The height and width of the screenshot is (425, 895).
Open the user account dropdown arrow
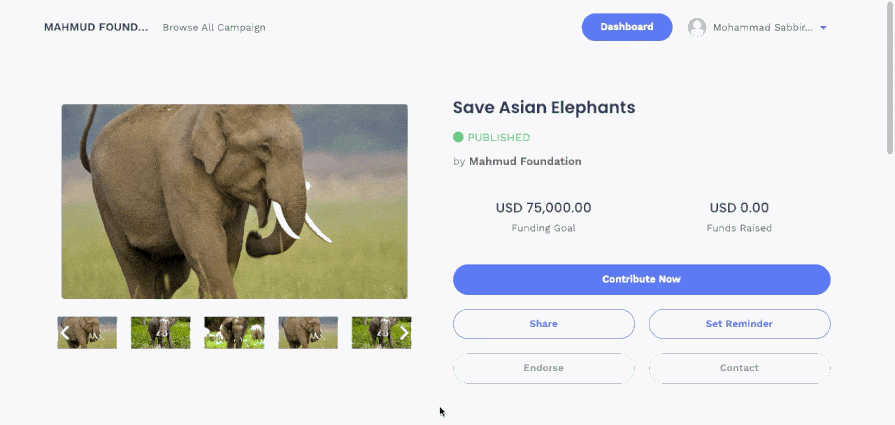823,27
